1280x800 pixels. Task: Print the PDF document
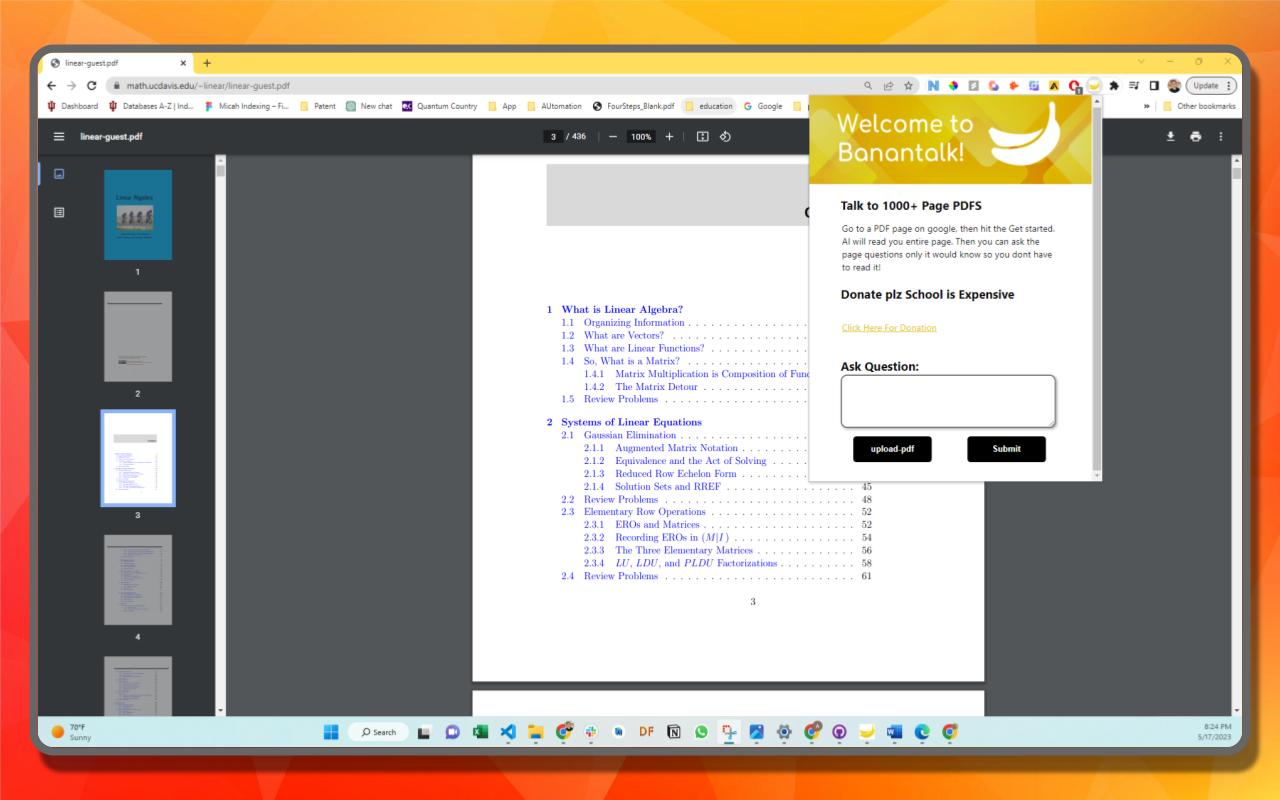coord(1195,137)
